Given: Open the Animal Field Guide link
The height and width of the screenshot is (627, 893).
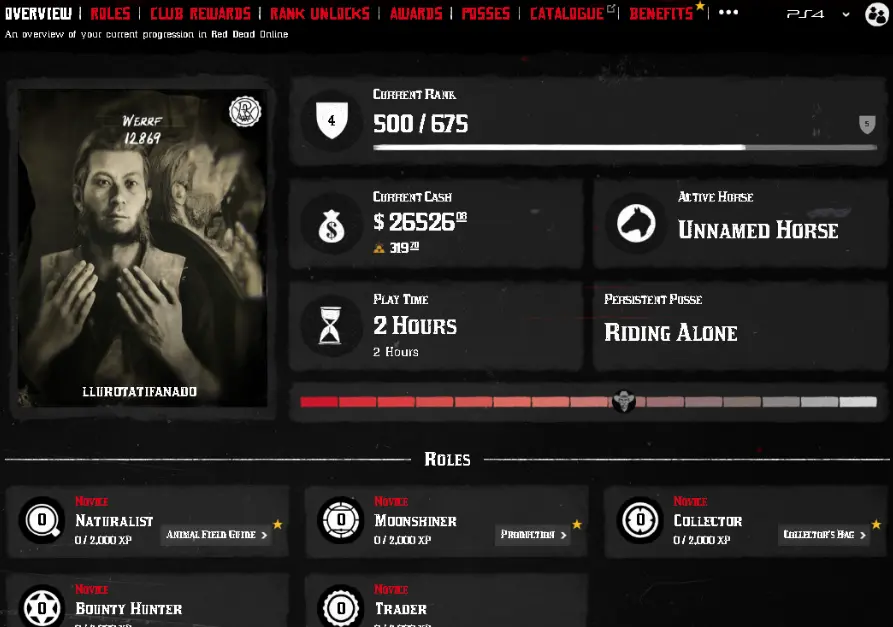Looking at the screenshot, I should tap(216, 535).
